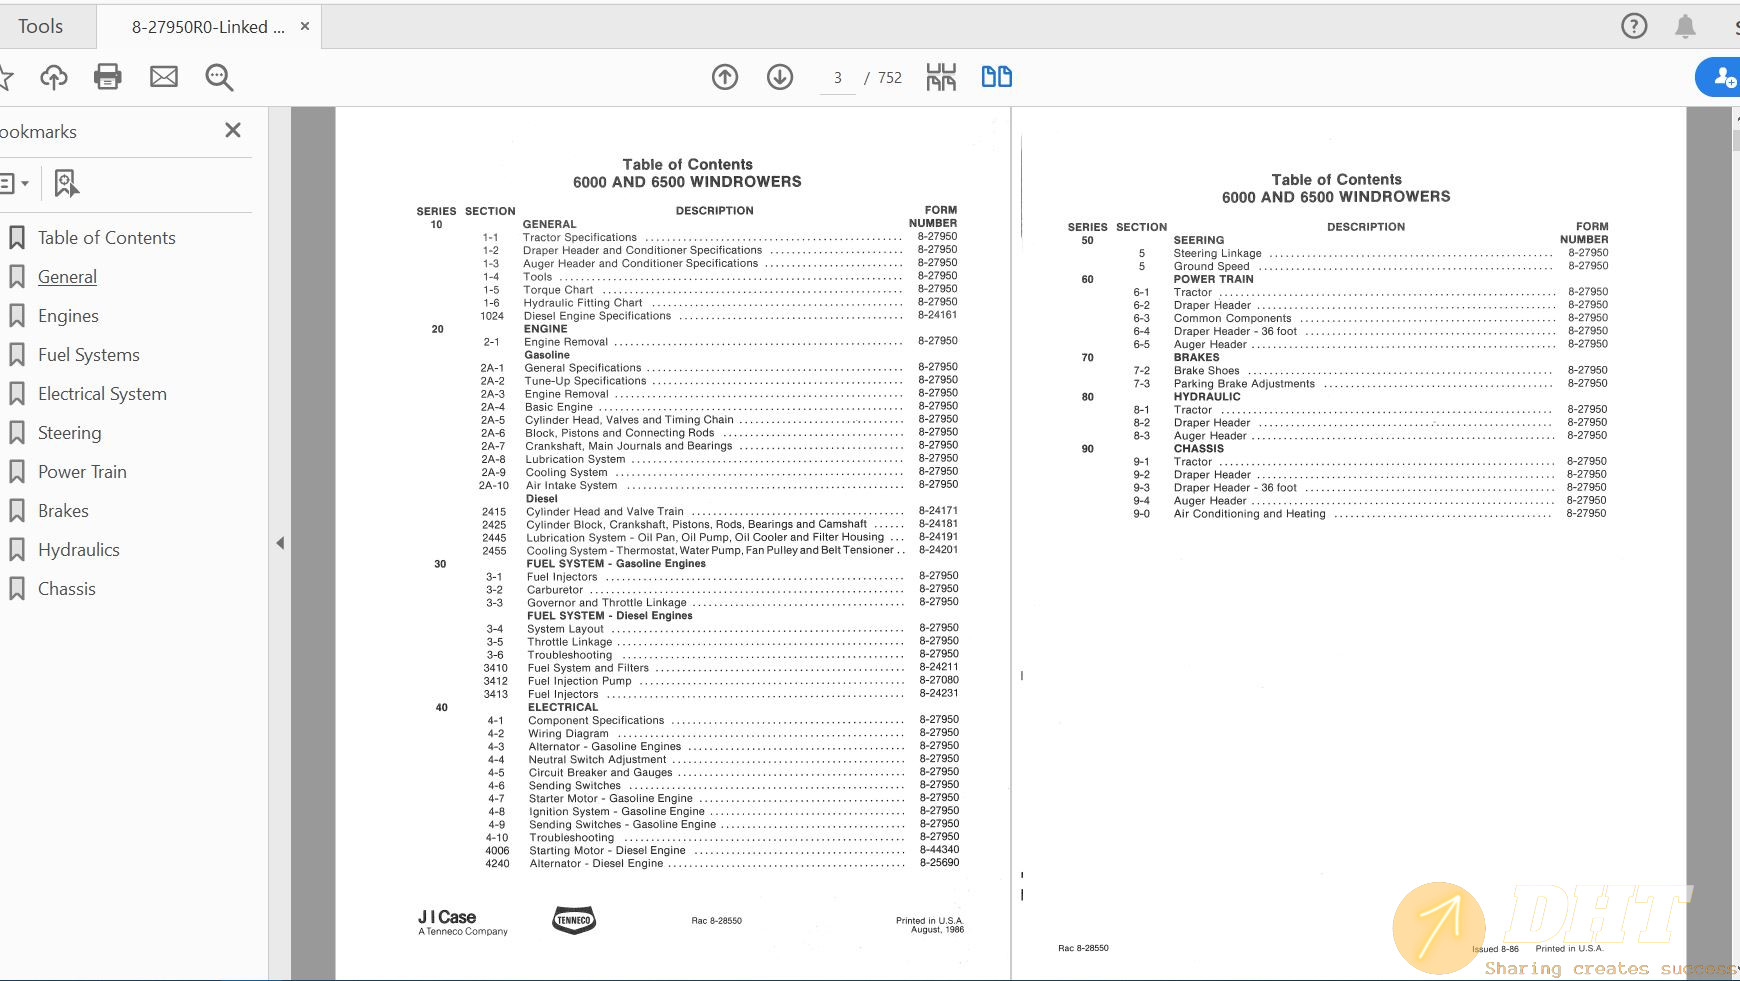Open the Electrical System bookmark

point(103,393)
